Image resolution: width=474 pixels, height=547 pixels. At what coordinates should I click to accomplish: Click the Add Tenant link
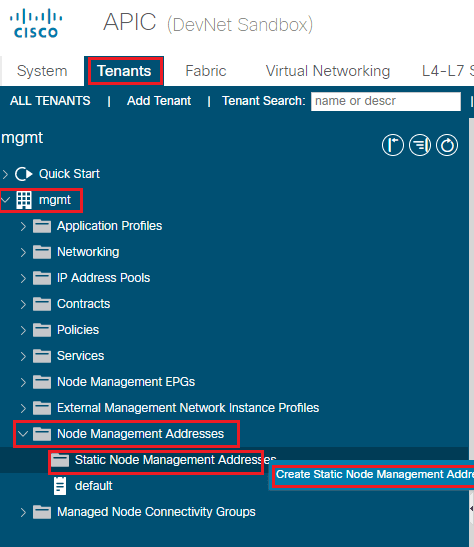point(159,101)
